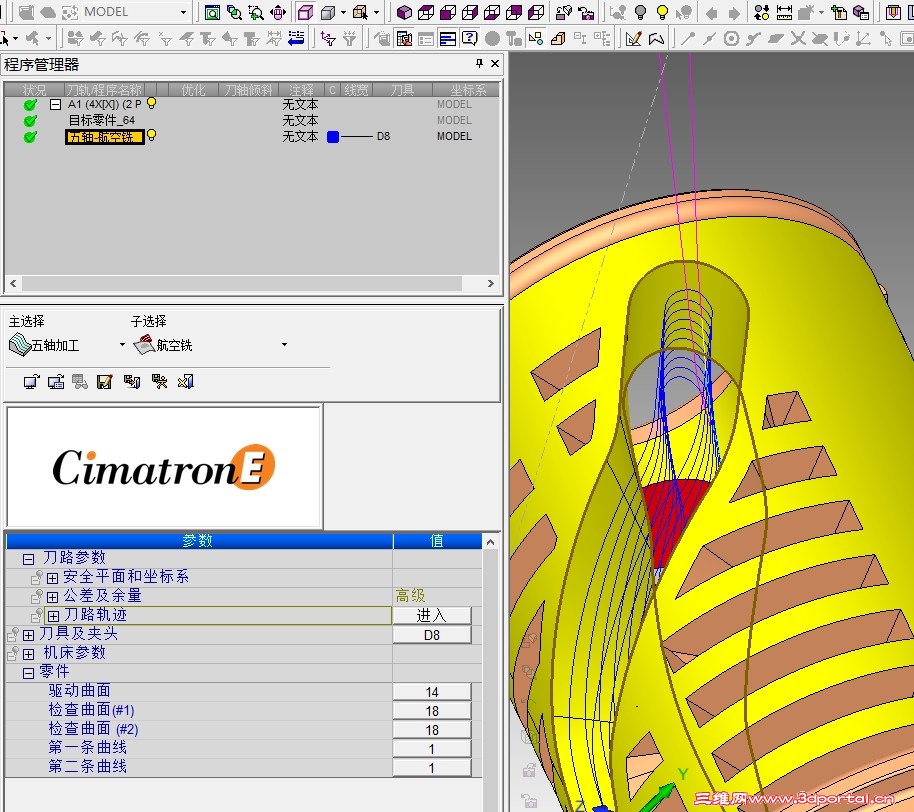Click the blue color swatch in 五轴-航空铣 row

tap(333, 137)
